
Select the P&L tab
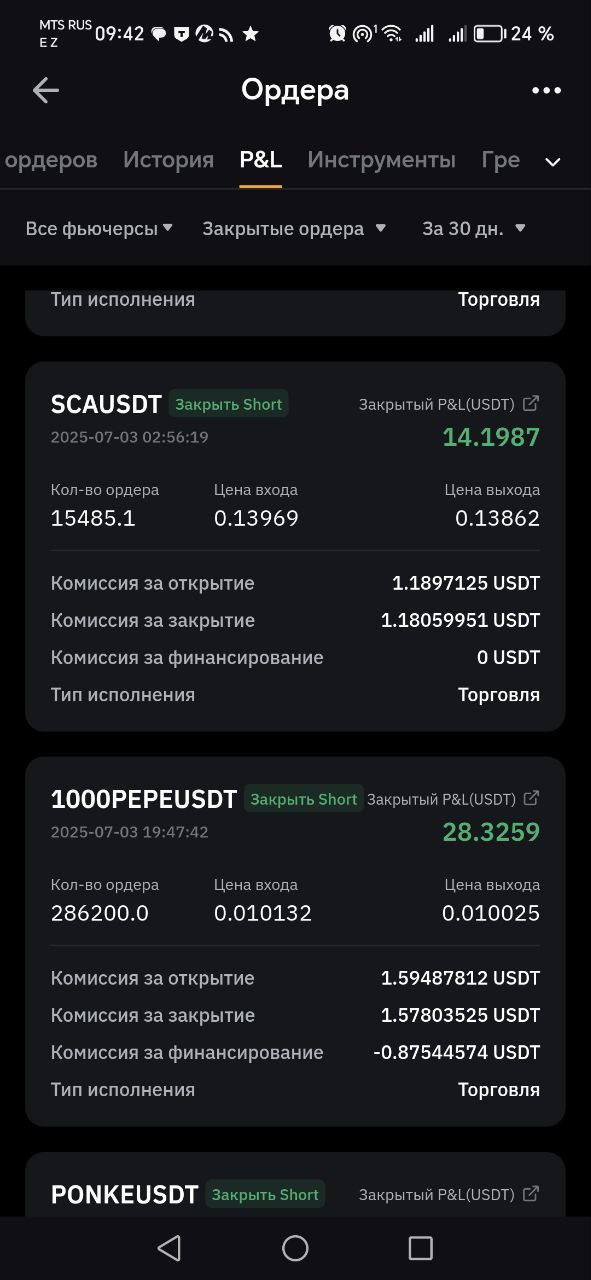pos(260,160)
